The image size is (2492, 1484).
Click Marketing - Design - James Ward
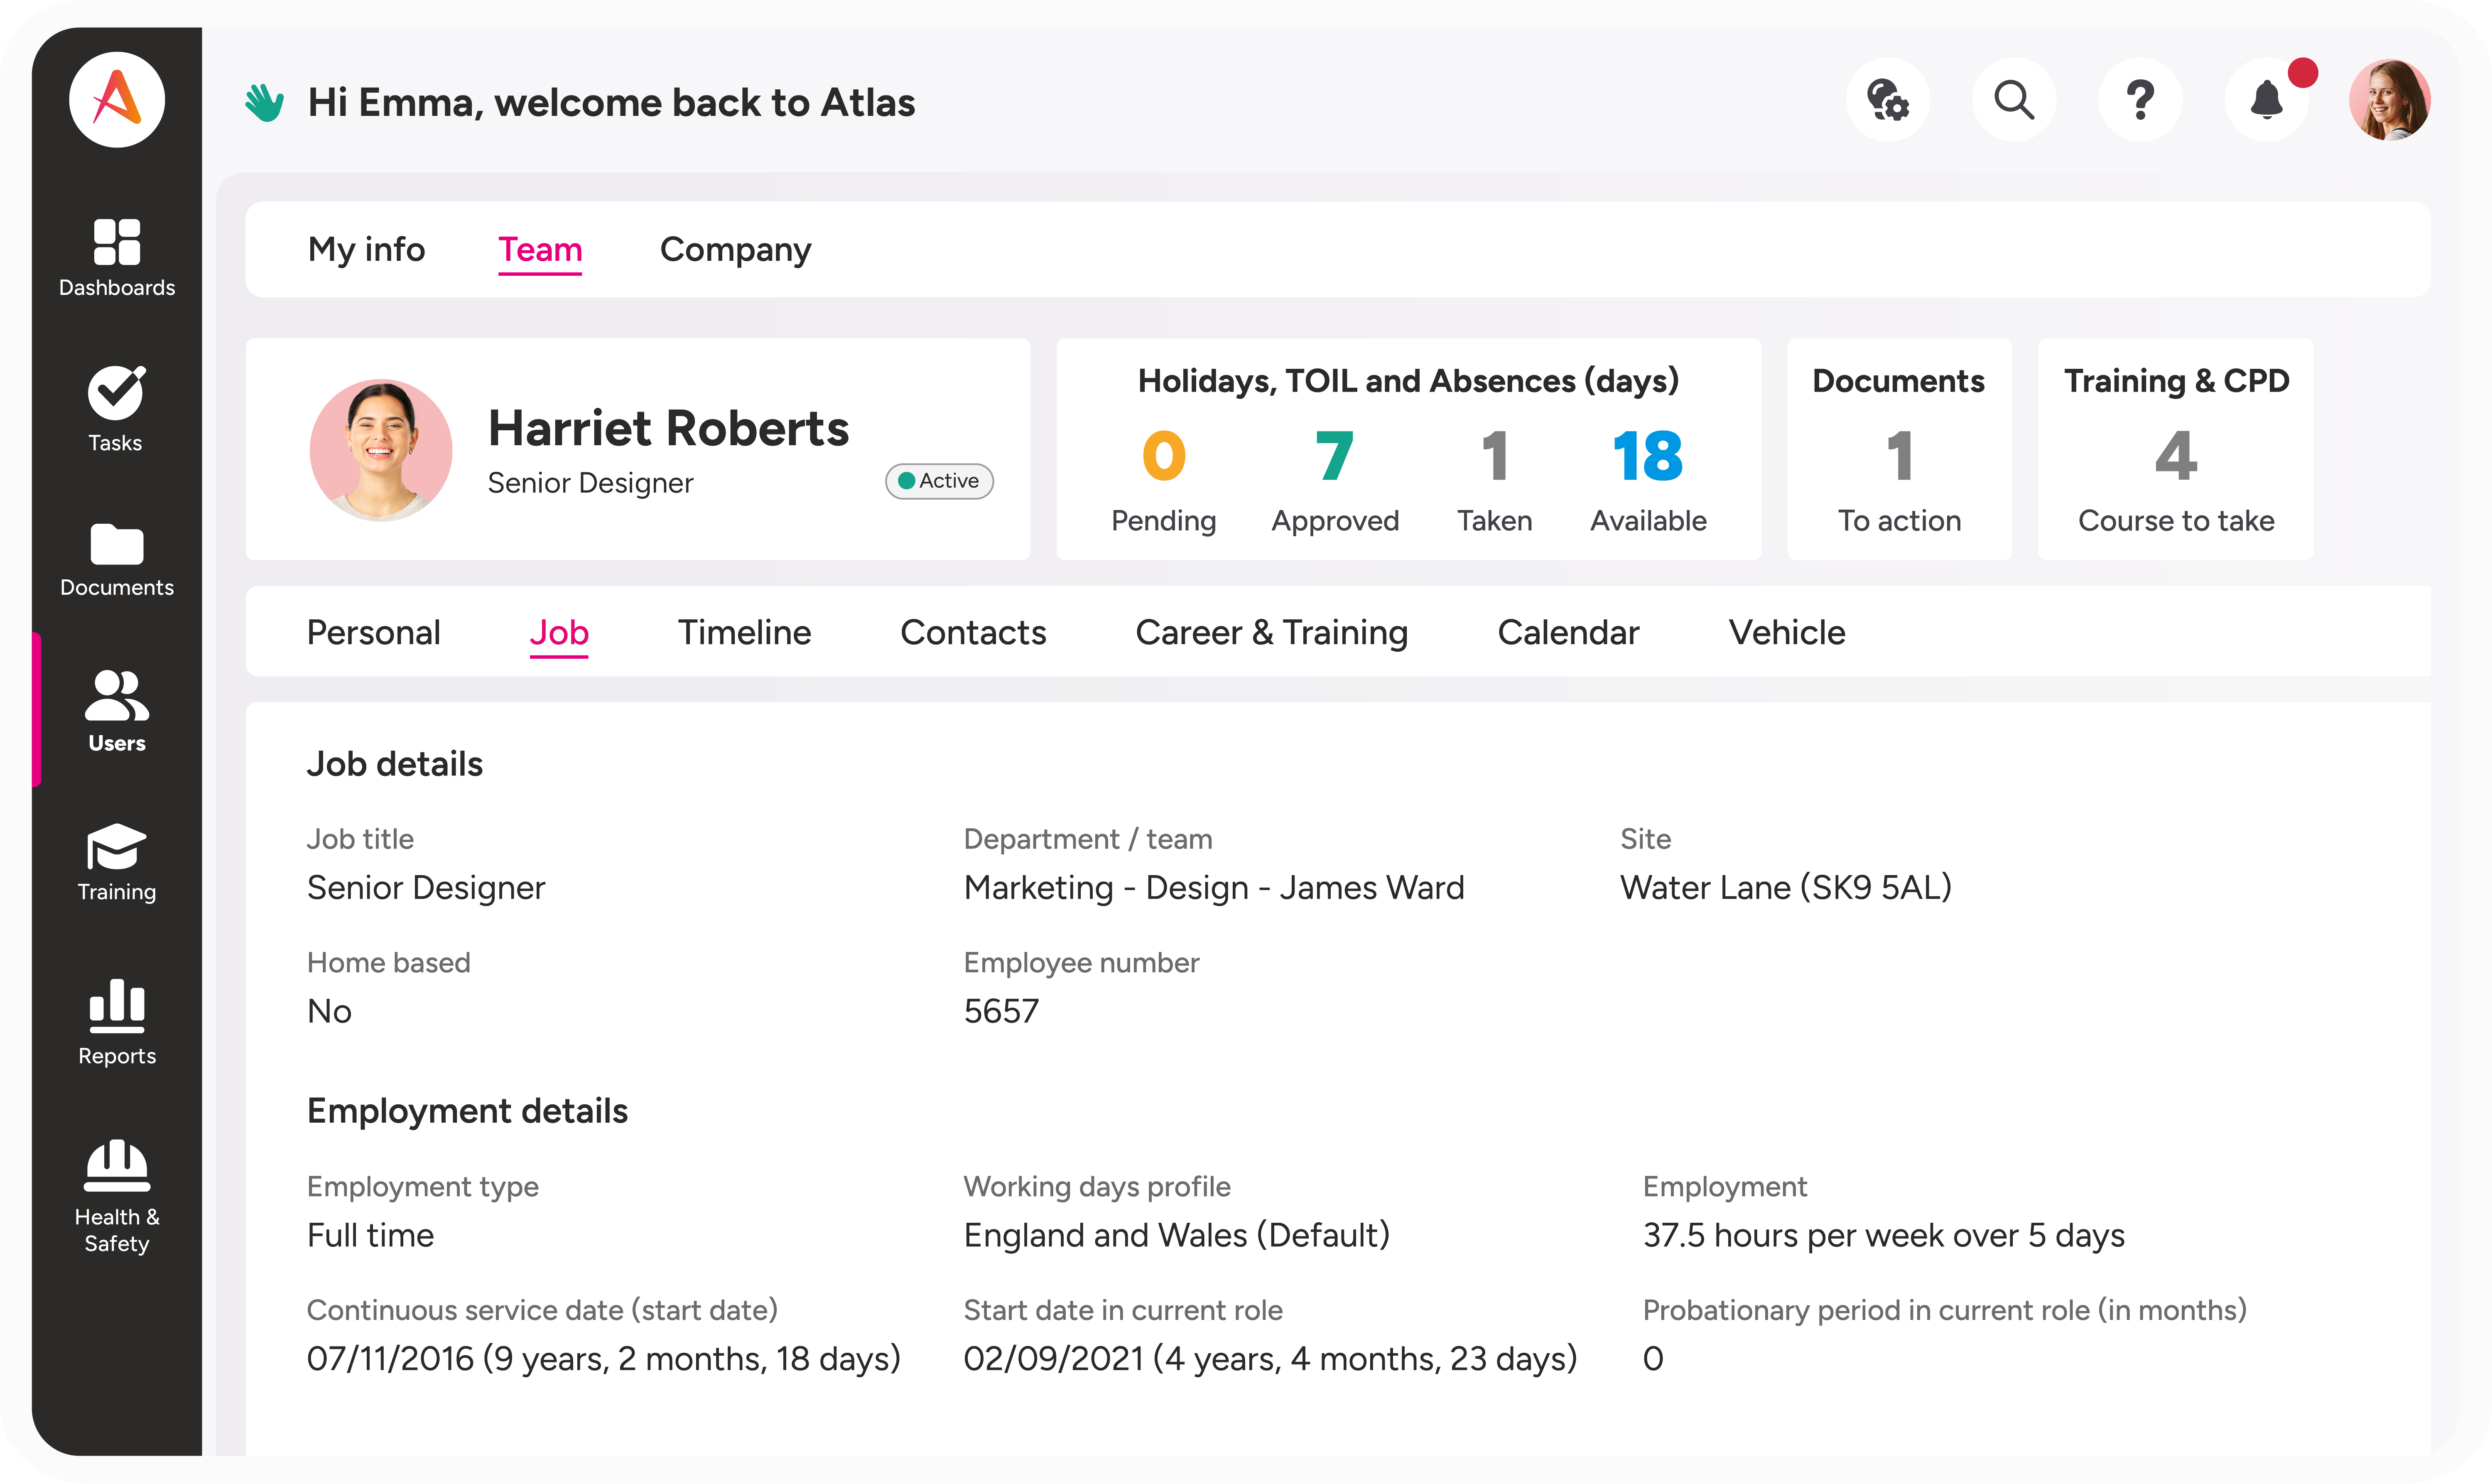tap(1214, 888)
